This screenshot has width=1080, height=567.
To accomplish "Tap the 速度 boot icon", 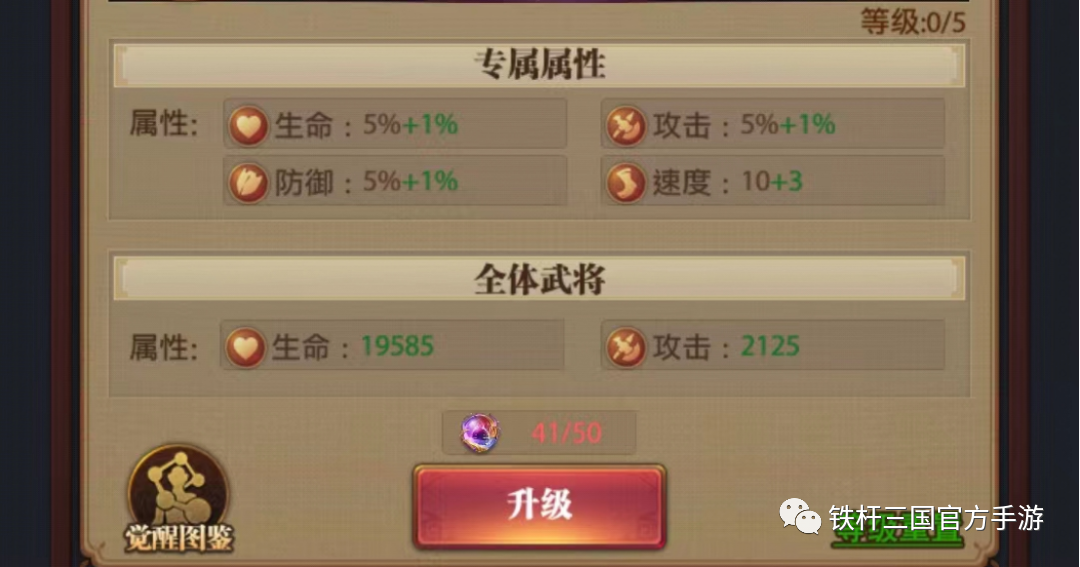I will (x=625, y=183).
